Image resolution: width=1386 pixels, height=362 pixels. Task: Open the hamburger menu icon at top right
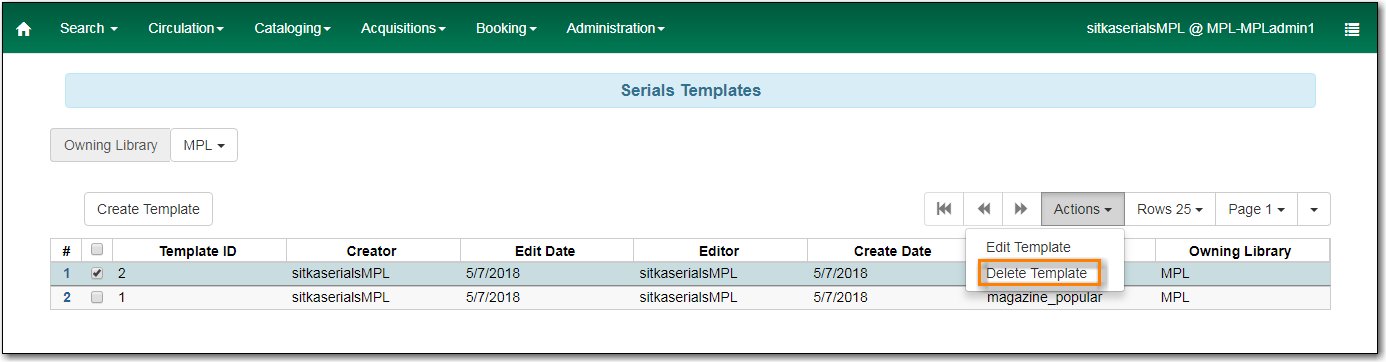1352,29
